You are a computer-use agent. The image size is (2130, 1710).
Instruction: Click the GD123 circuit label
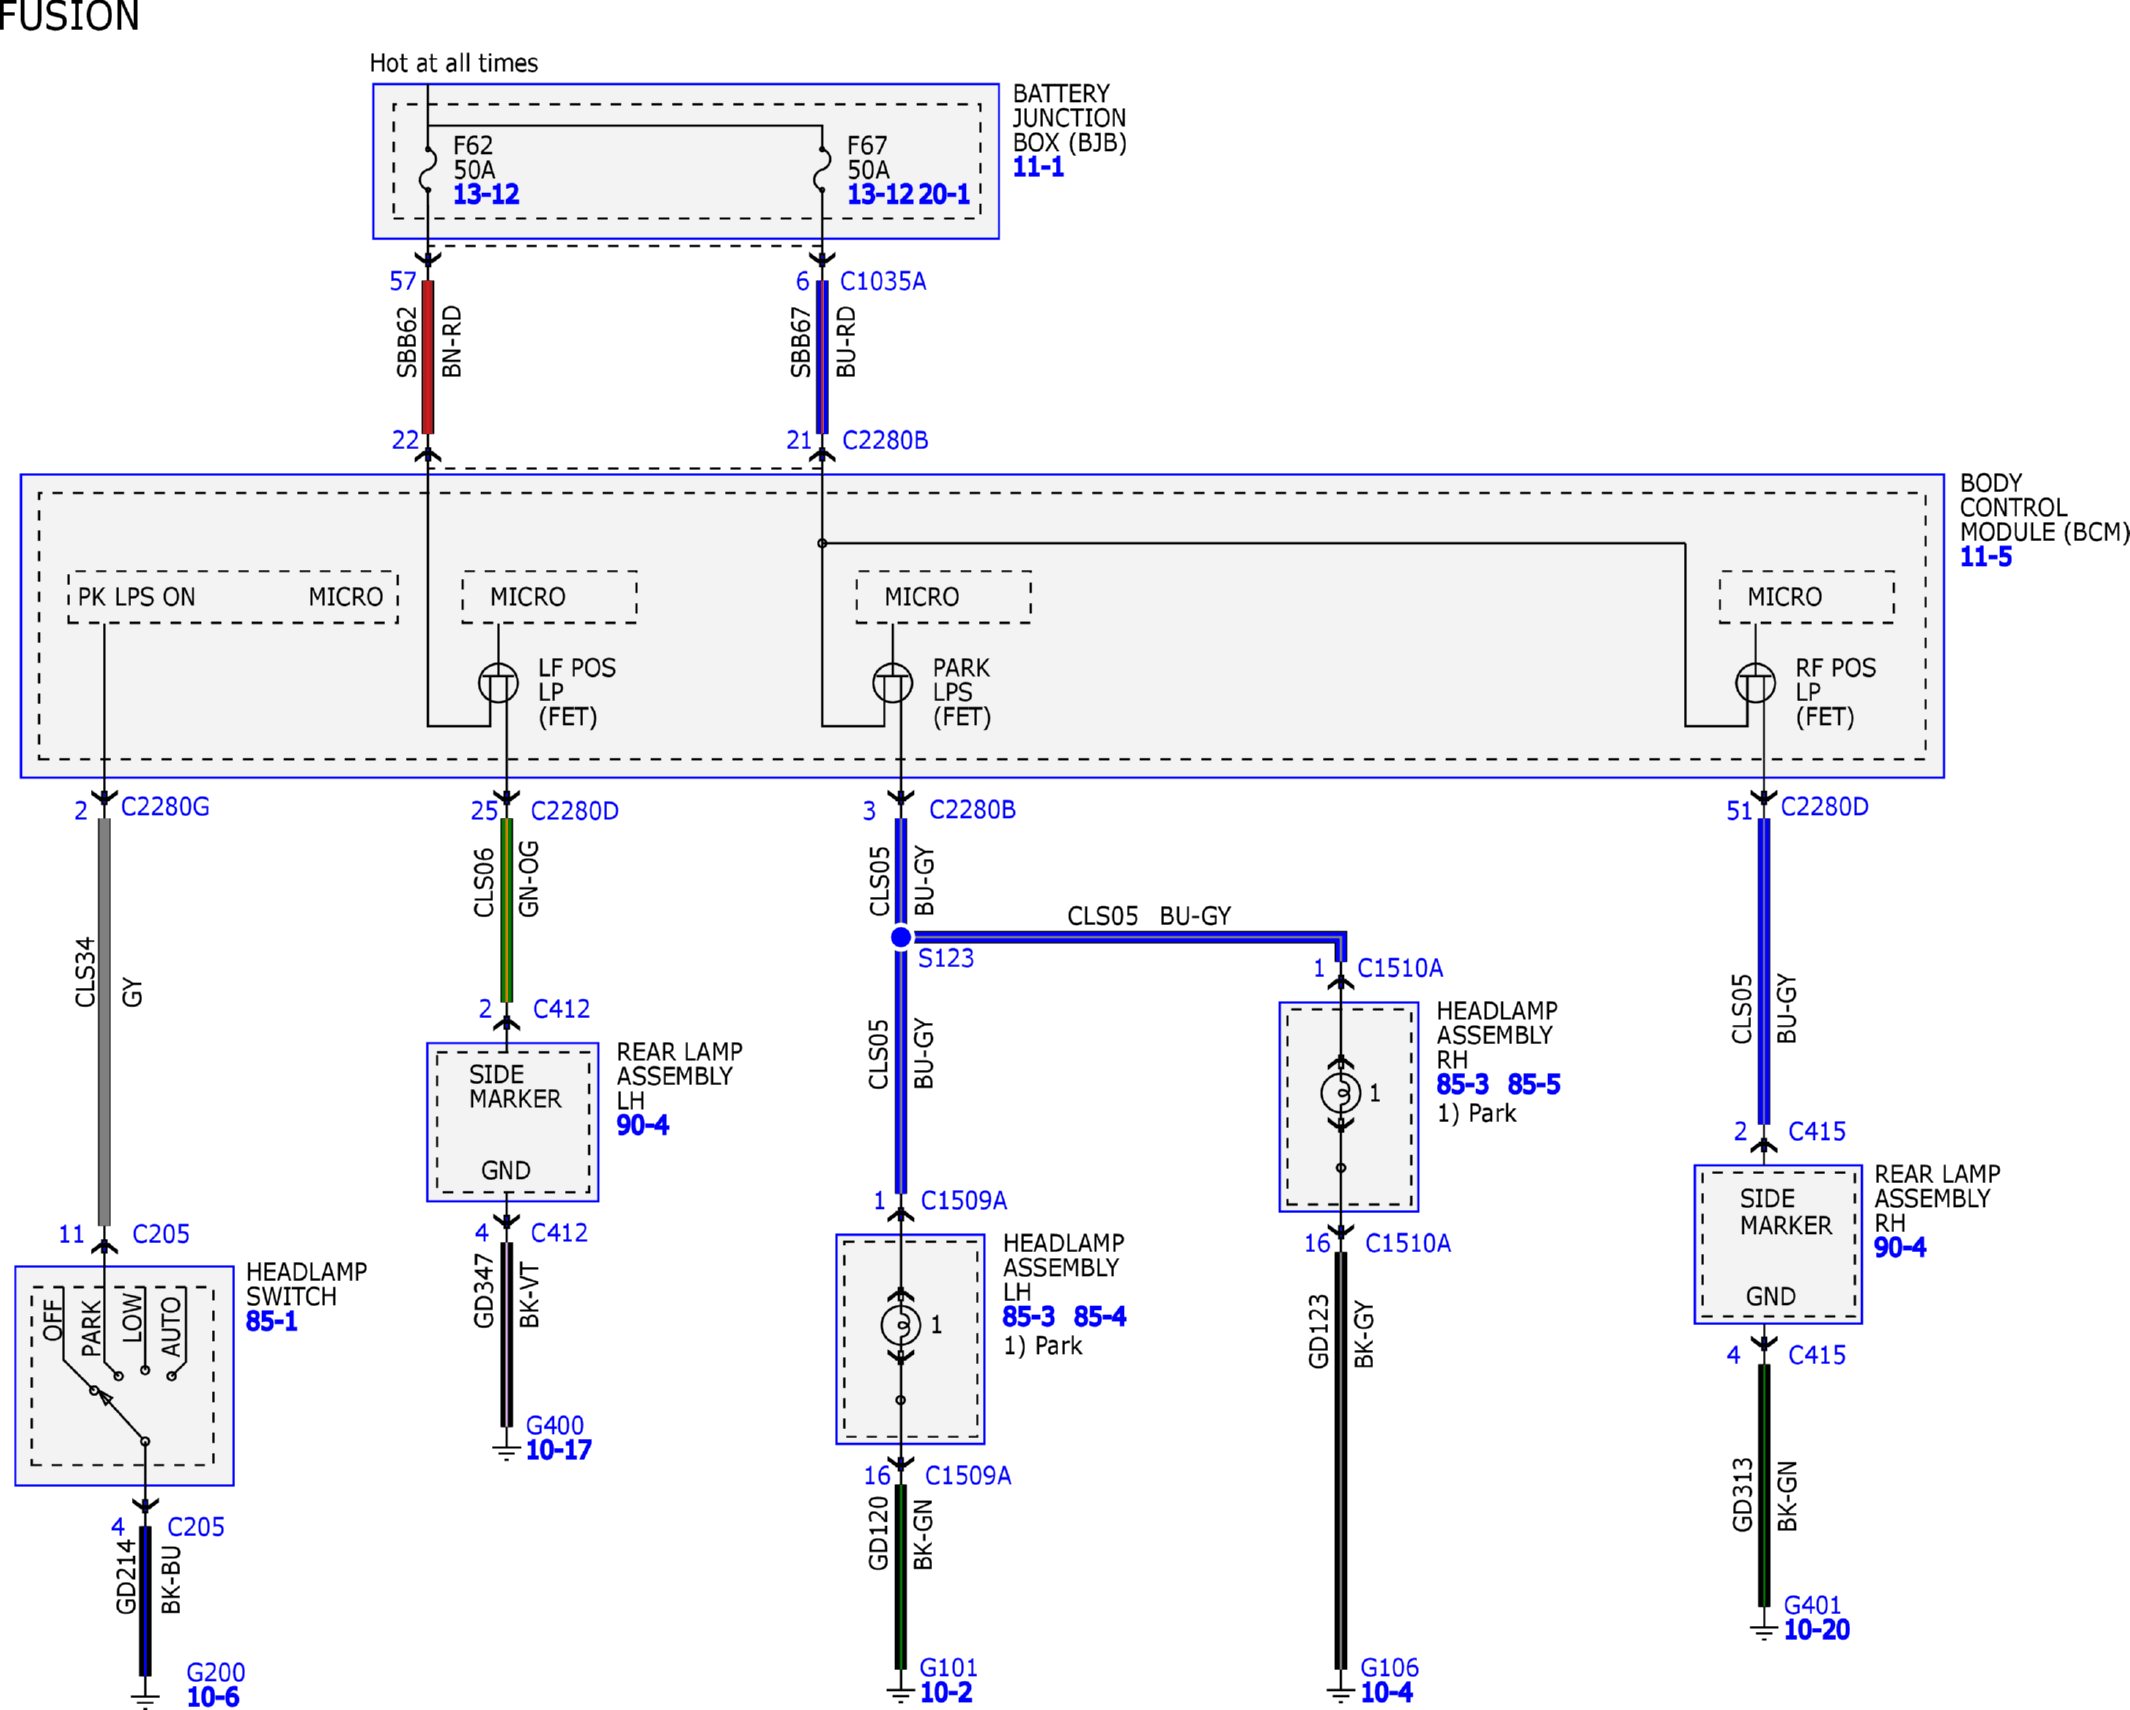point(1318,1331)
